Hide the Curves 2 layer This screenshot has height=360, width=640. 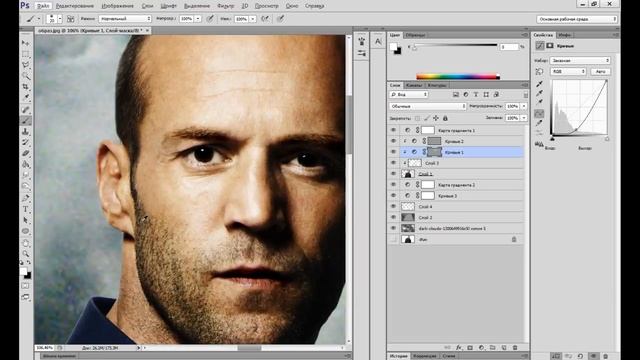coord(393,141)
